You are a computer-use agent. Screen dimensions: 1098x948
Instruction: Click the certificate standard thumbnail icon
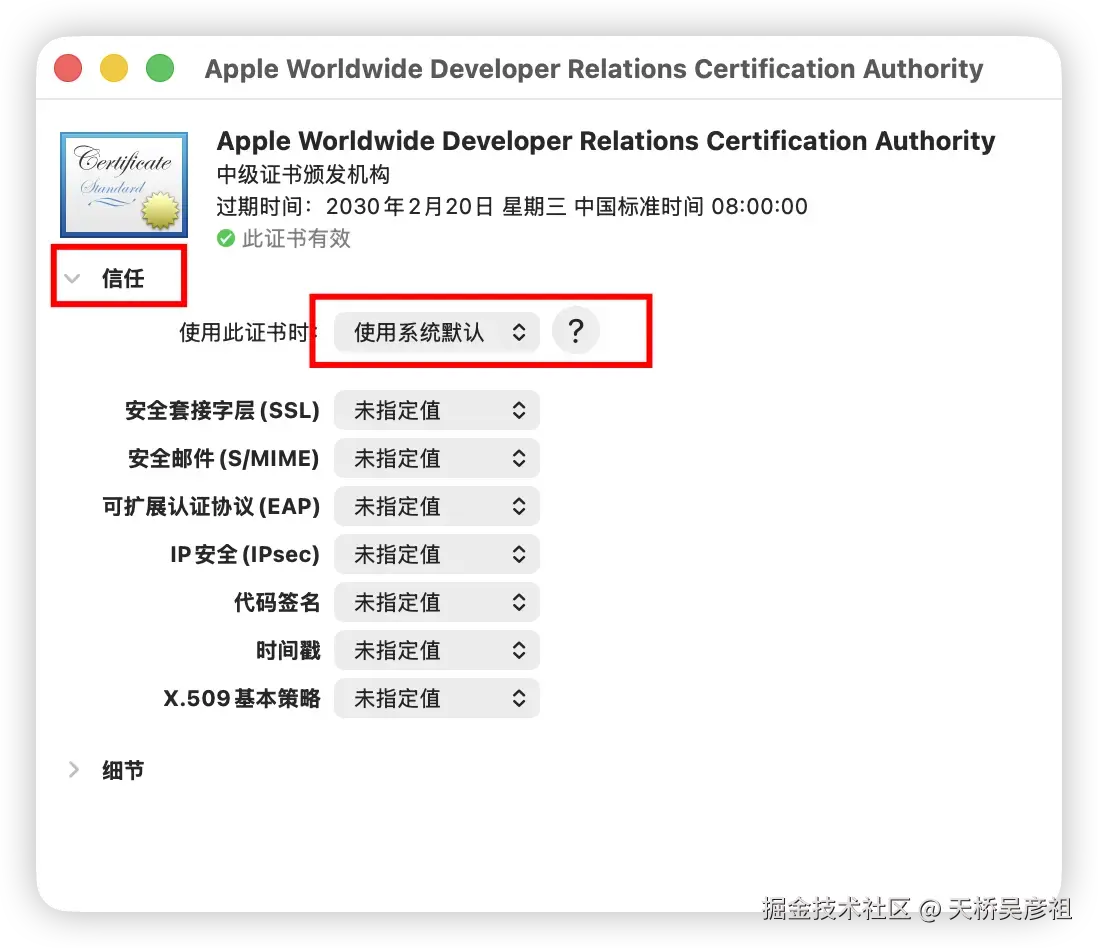(x=124, y=185)
